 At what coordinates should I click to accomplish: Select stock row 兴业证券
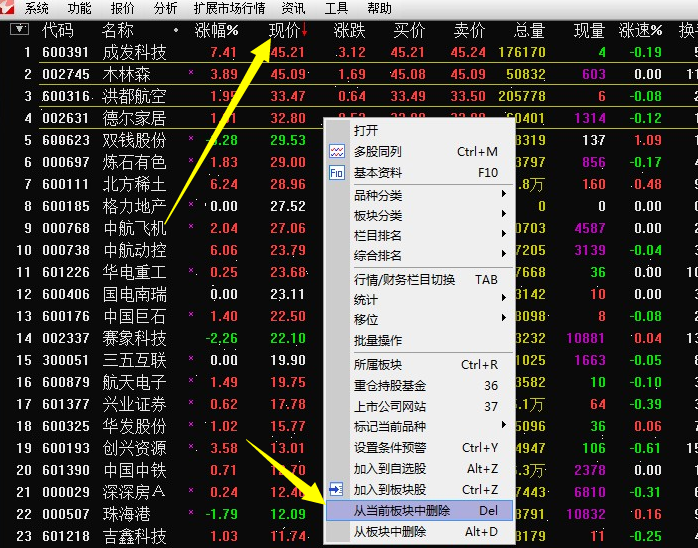[x=349, y=404]
